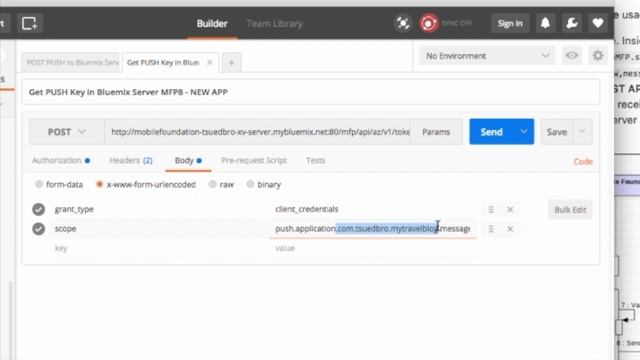Click the request URL field
The width and height of the screenshot is (640, 360).
[x=258, y=132]
